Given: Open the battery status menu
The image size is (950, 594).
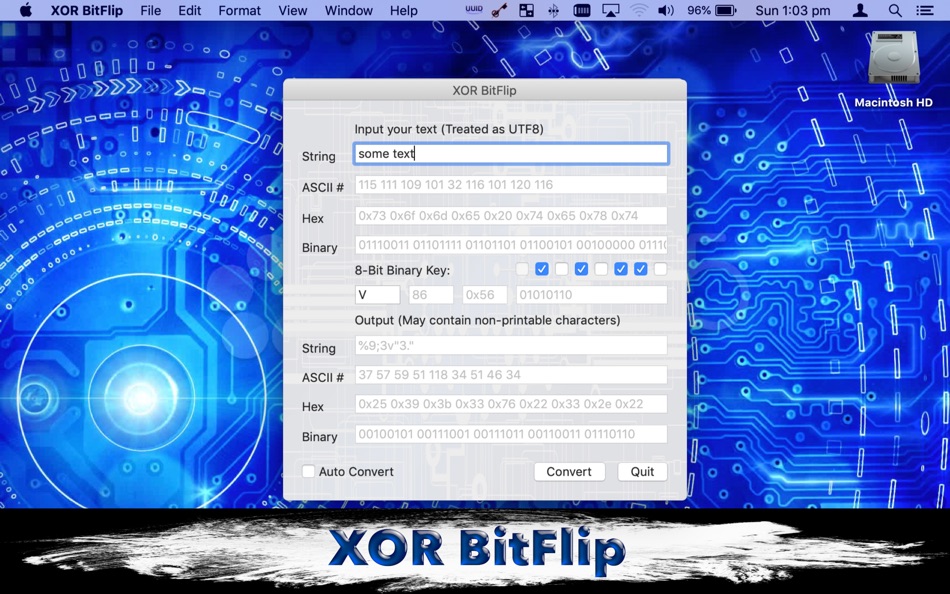Looking at the screenshot, I should 725,10.
